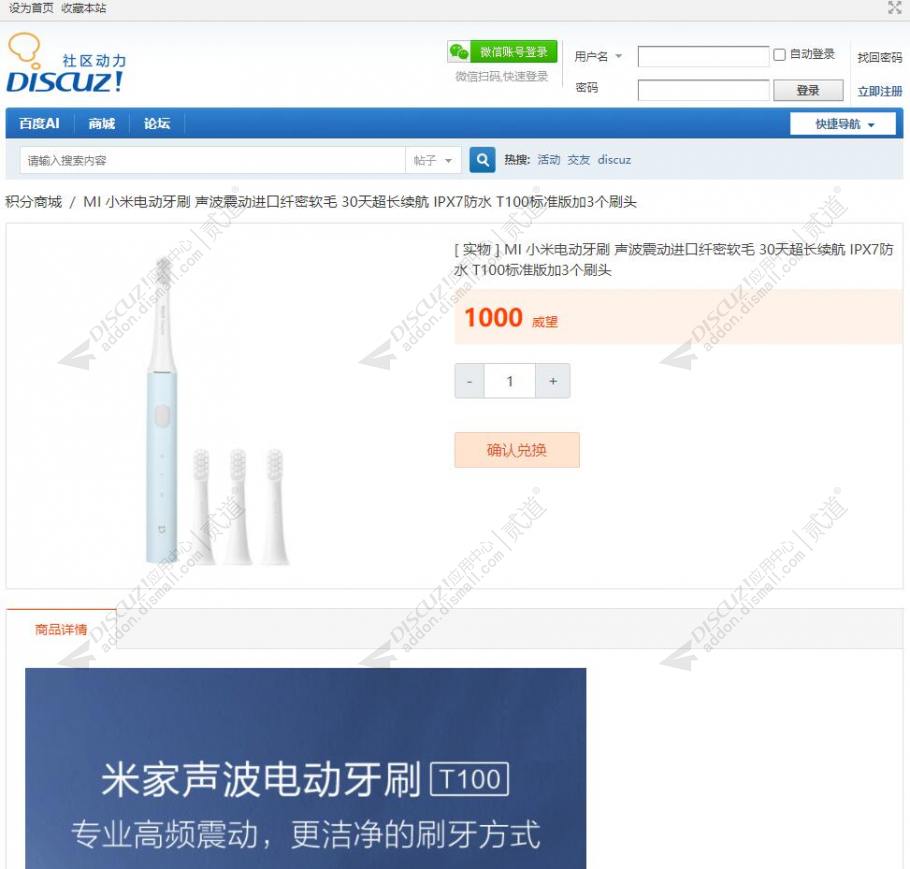Decrease quantity with minus button
Viewport: 910px width, 869px height.
click(469, 381)
